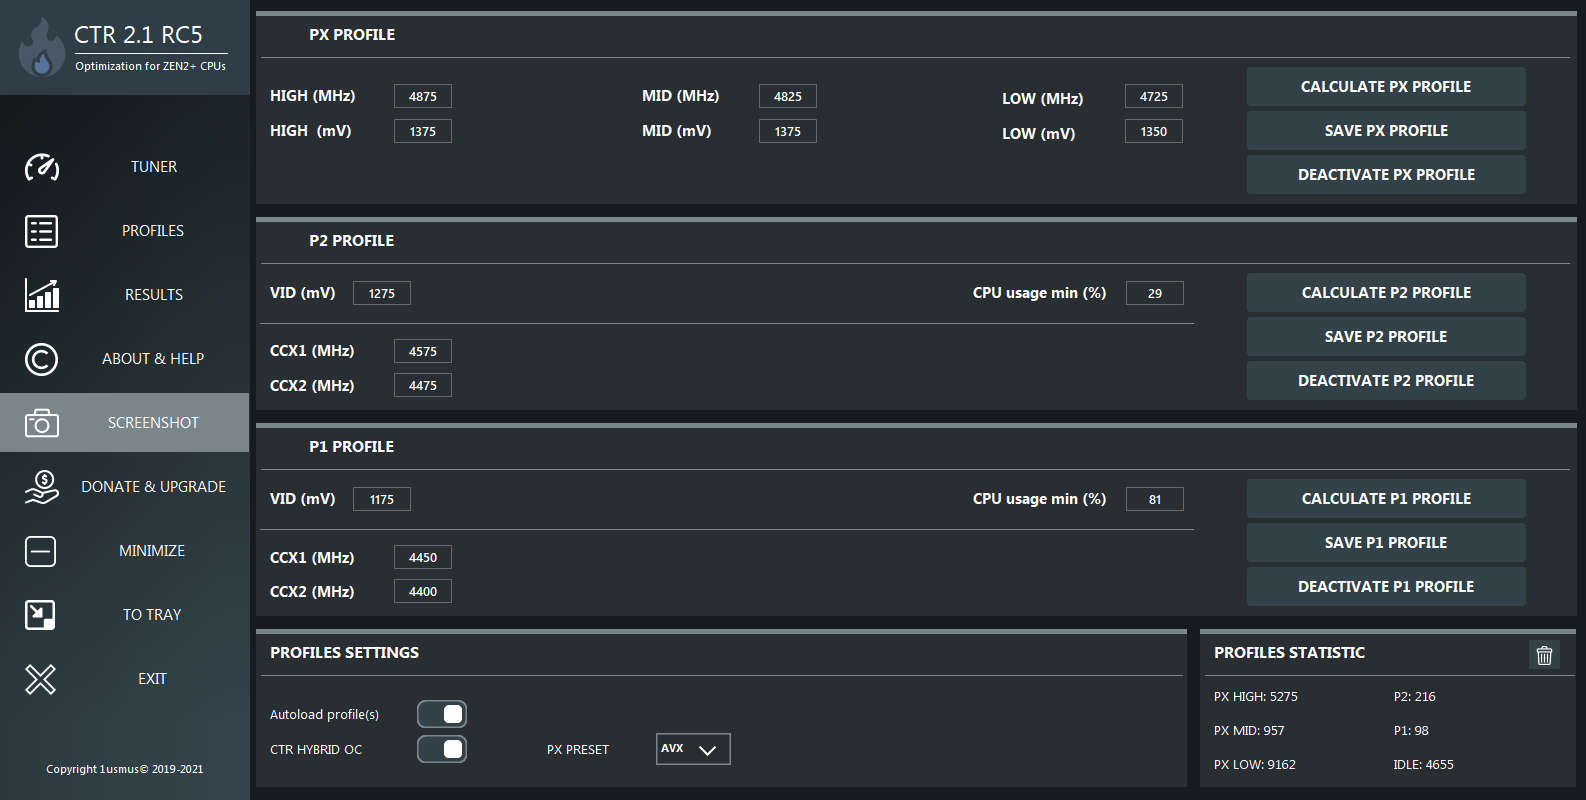Click the P1 PROFILE heading

click(352, 447)
